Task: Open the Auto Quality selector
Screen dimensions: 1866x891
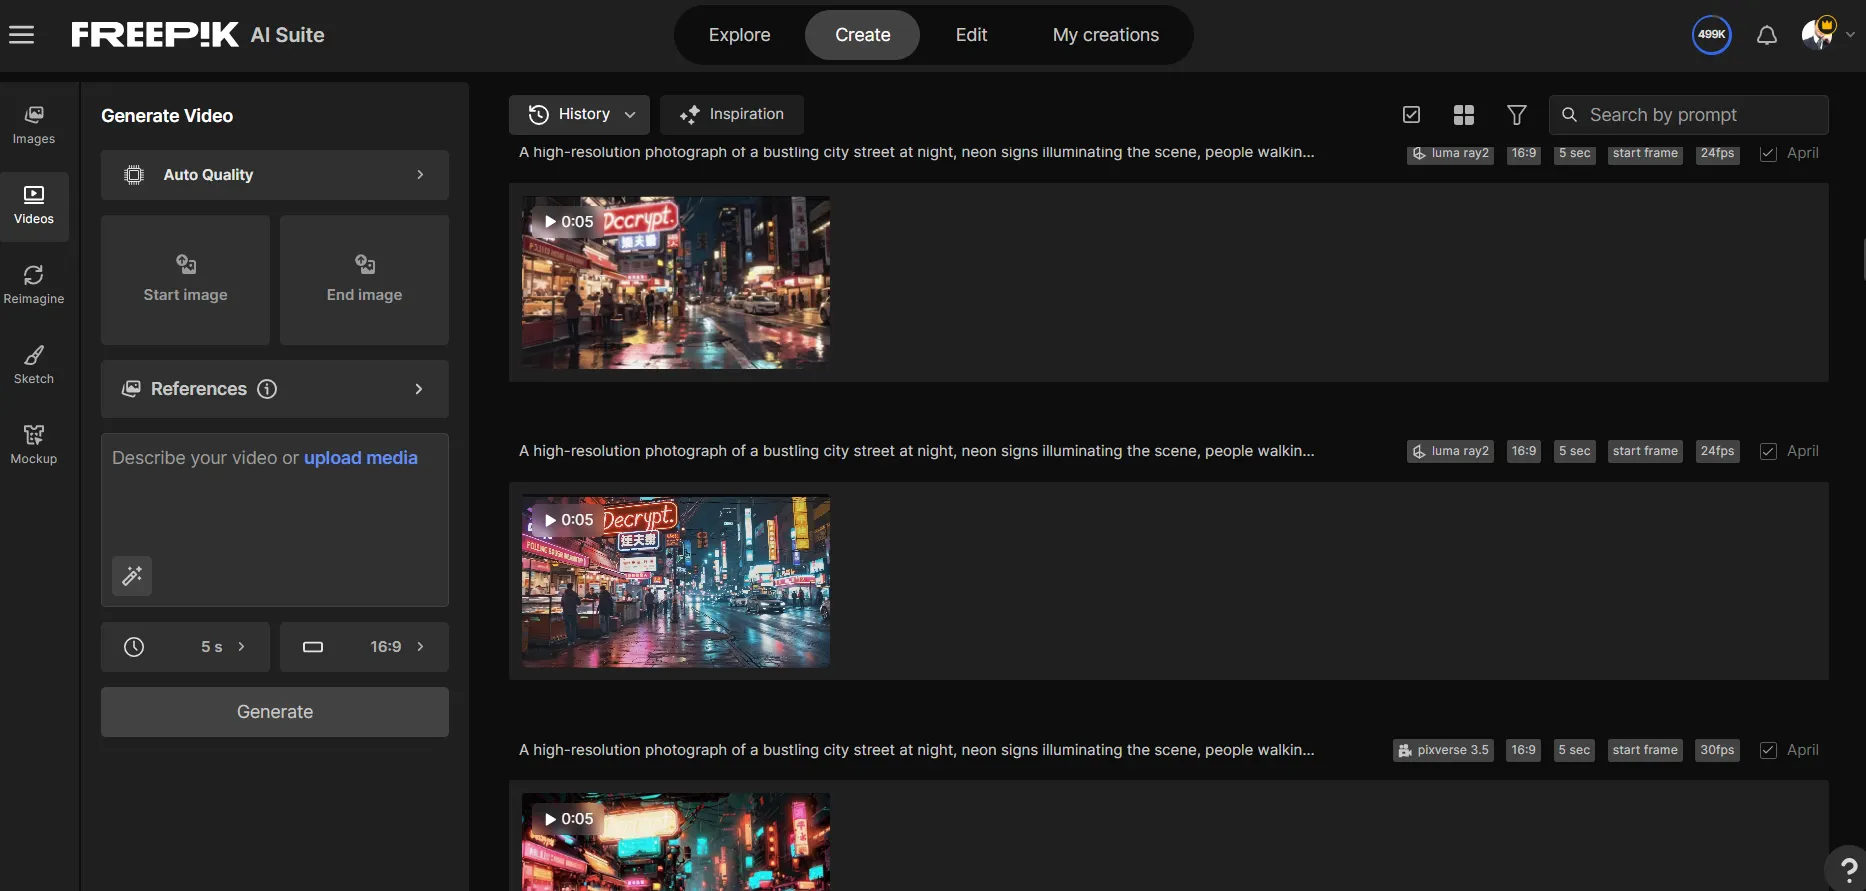Action: point(275,175)
